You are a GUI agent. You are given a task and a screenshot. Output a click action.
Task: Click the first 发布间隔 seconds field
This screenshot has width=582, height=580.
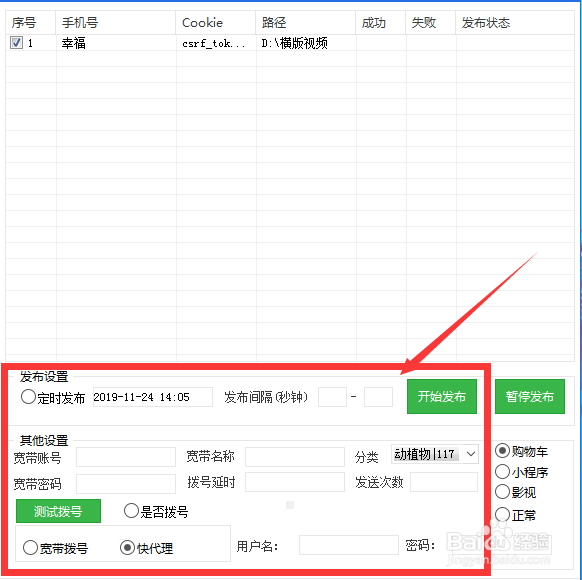pyautogui.click(x=332, y=397)
